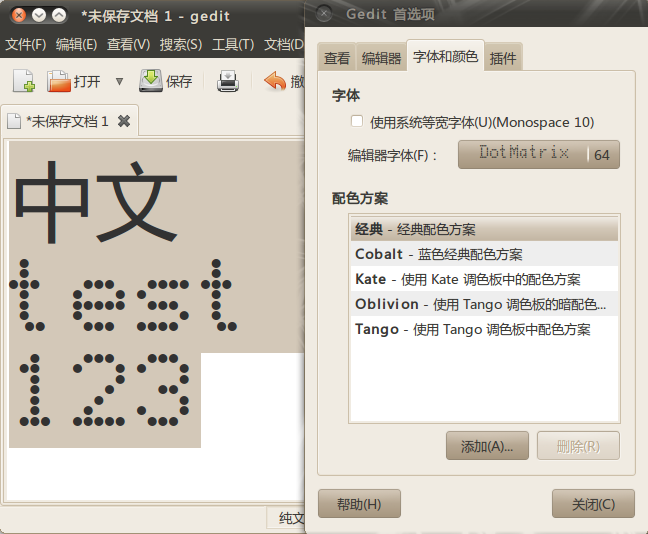648x534 pixels.
Task: Click the 保存 save disk icon
Action: pyautogui.click(x=150, y=81)
